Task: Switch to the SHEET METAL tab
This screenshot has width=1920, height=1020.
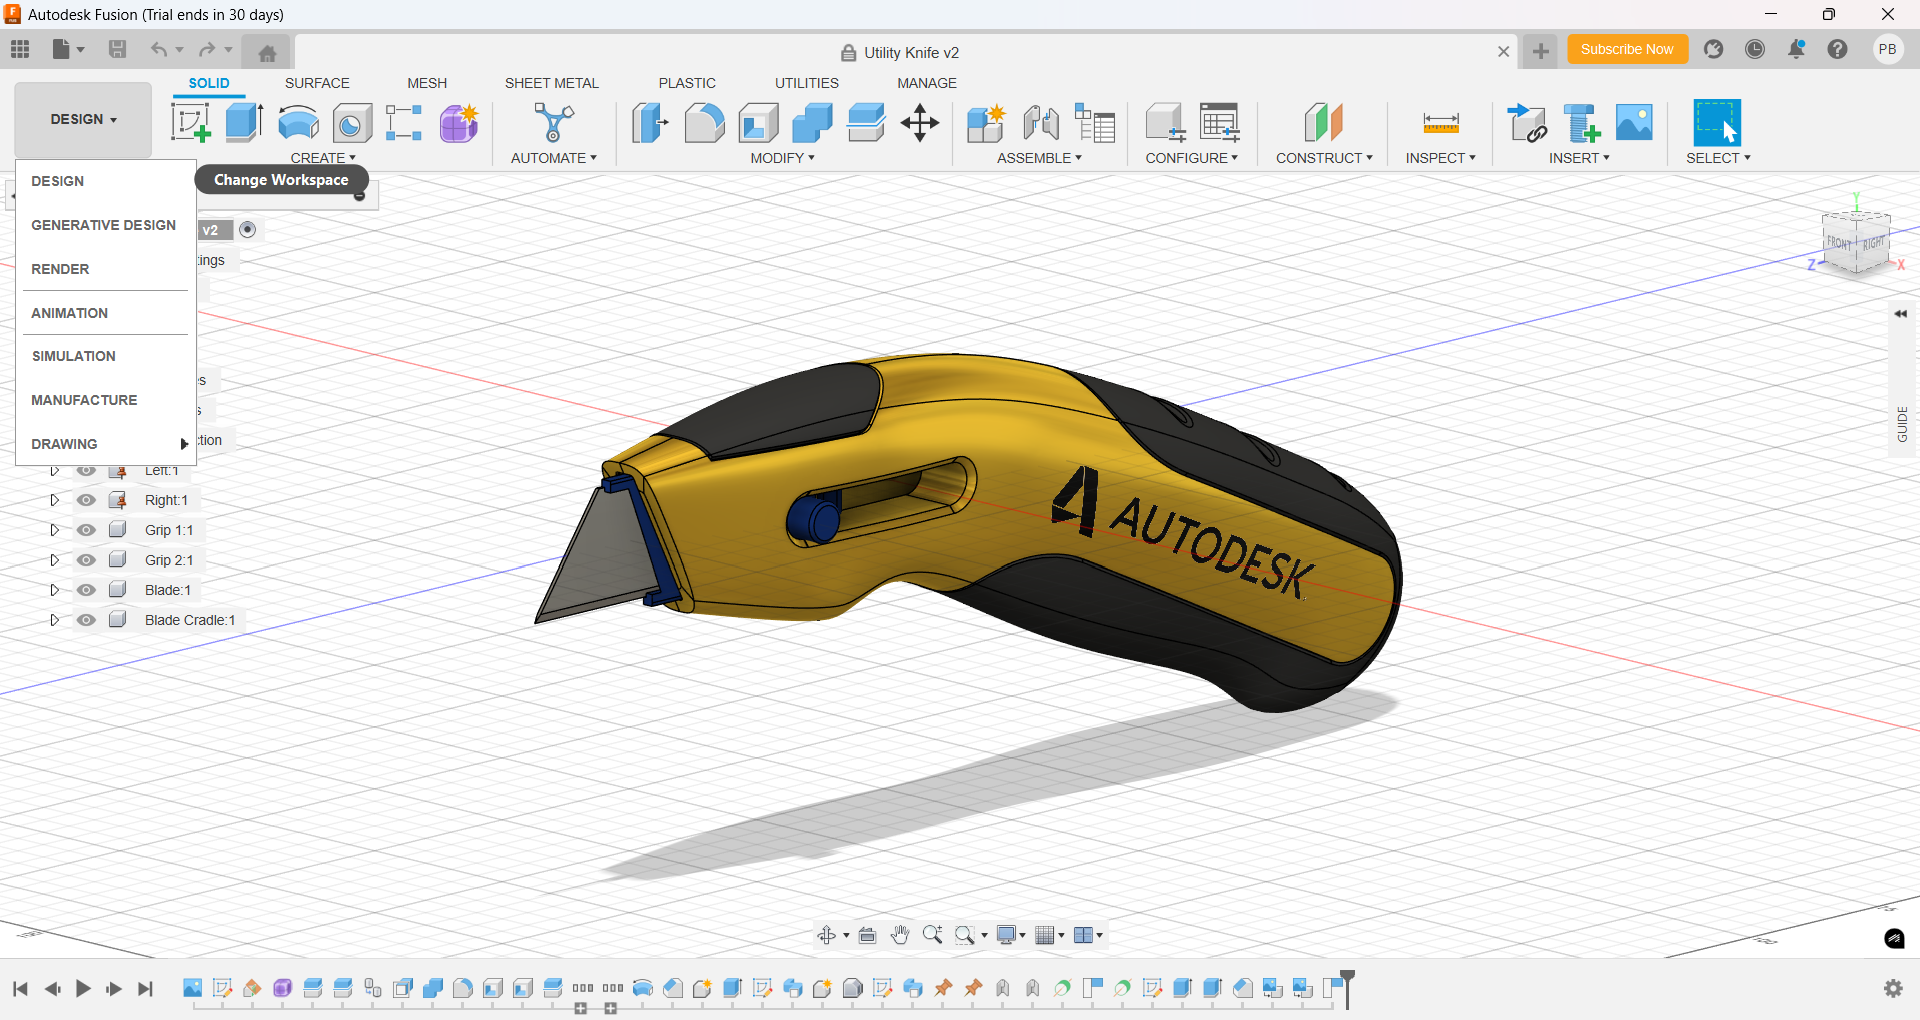Action: point(551,83)
